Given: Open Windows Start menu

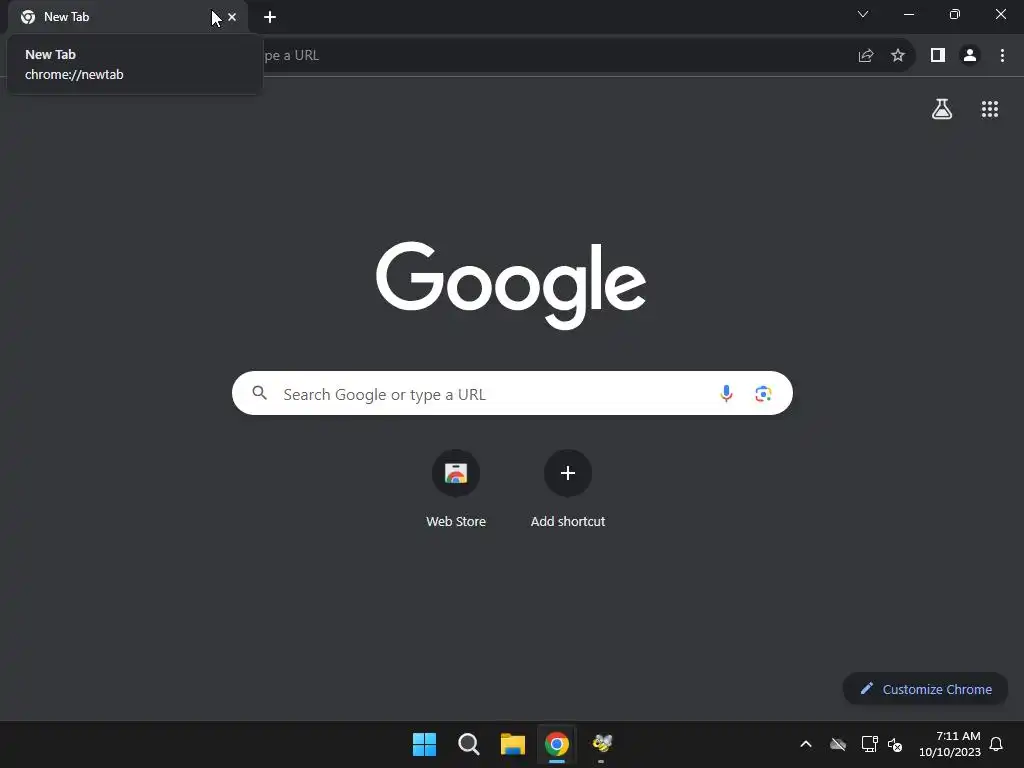Looking at the screenshot, I should click(x=424, y=744).
